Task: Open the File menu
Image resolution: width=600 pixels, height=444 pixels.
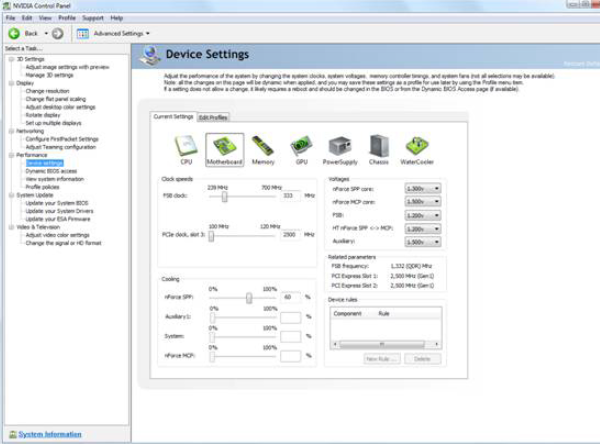Action: [x=10, y=18]
